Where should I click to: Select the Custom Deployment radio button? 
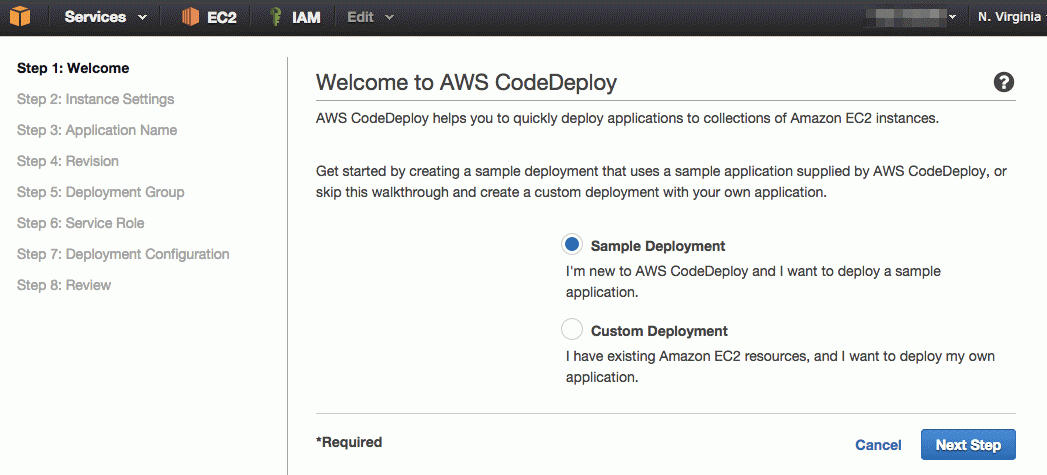click(x=572, y=330)
